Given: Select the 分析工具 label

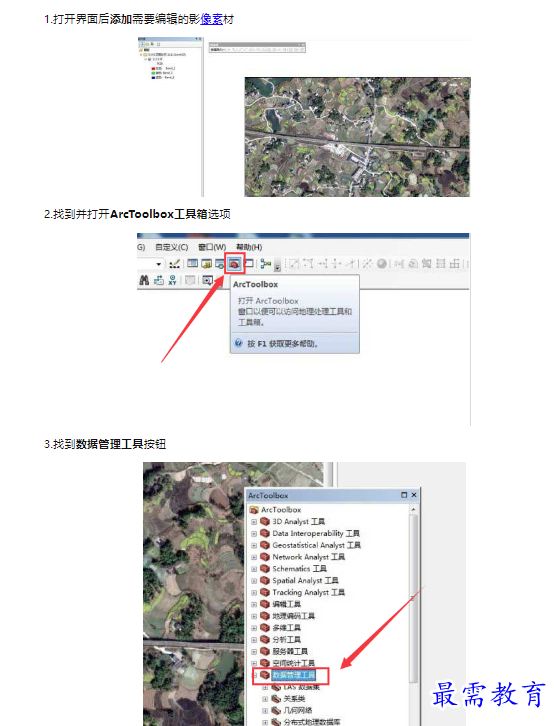Looking at the screenshot, I should tap(286, 639).
